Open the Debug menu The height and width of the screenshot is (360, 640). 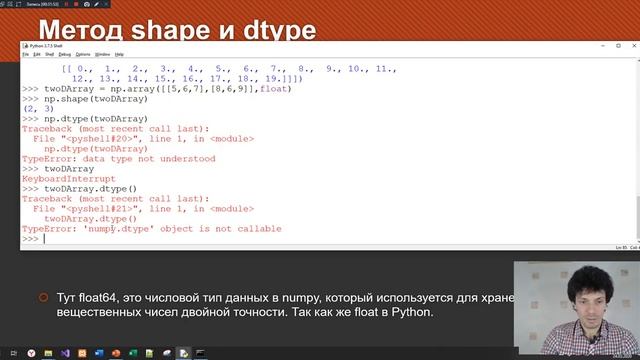[64, 54]
